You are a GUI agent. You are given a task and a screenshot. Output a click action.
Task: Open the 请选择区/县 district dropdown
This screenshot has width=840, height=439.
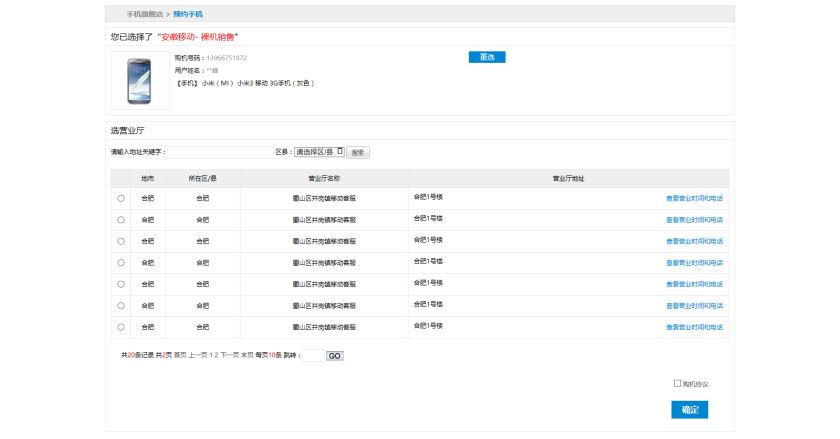pos(319,152)
